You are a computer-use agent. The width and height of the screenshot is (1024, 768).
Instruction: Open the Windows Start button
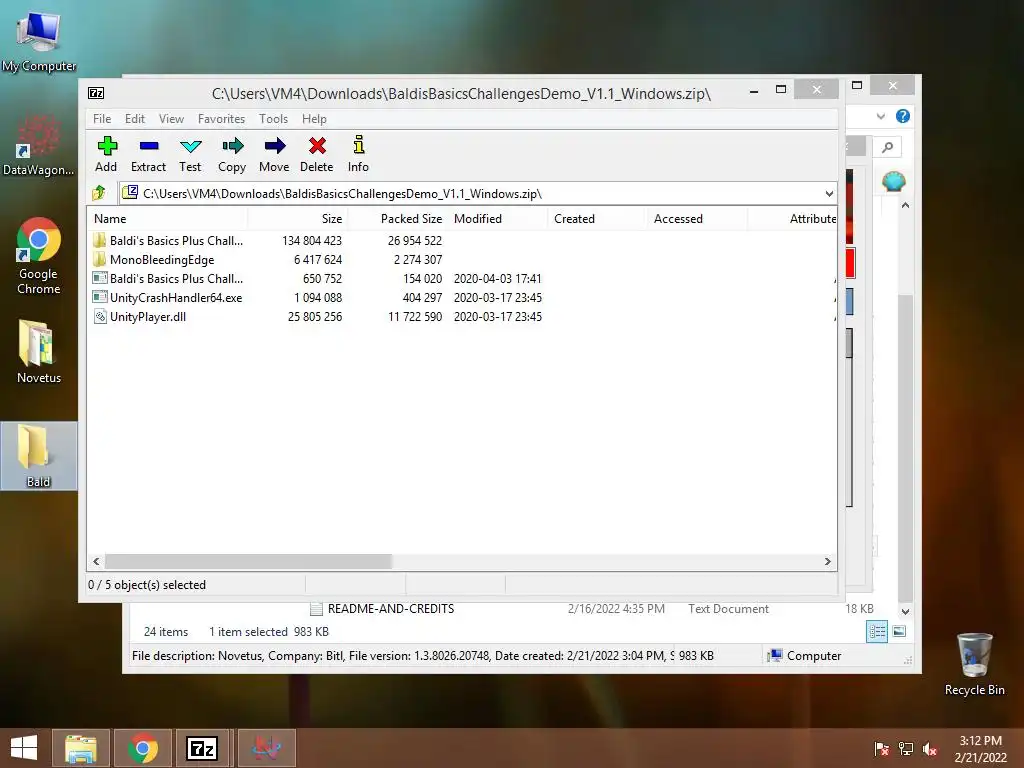tap(24, 748)
